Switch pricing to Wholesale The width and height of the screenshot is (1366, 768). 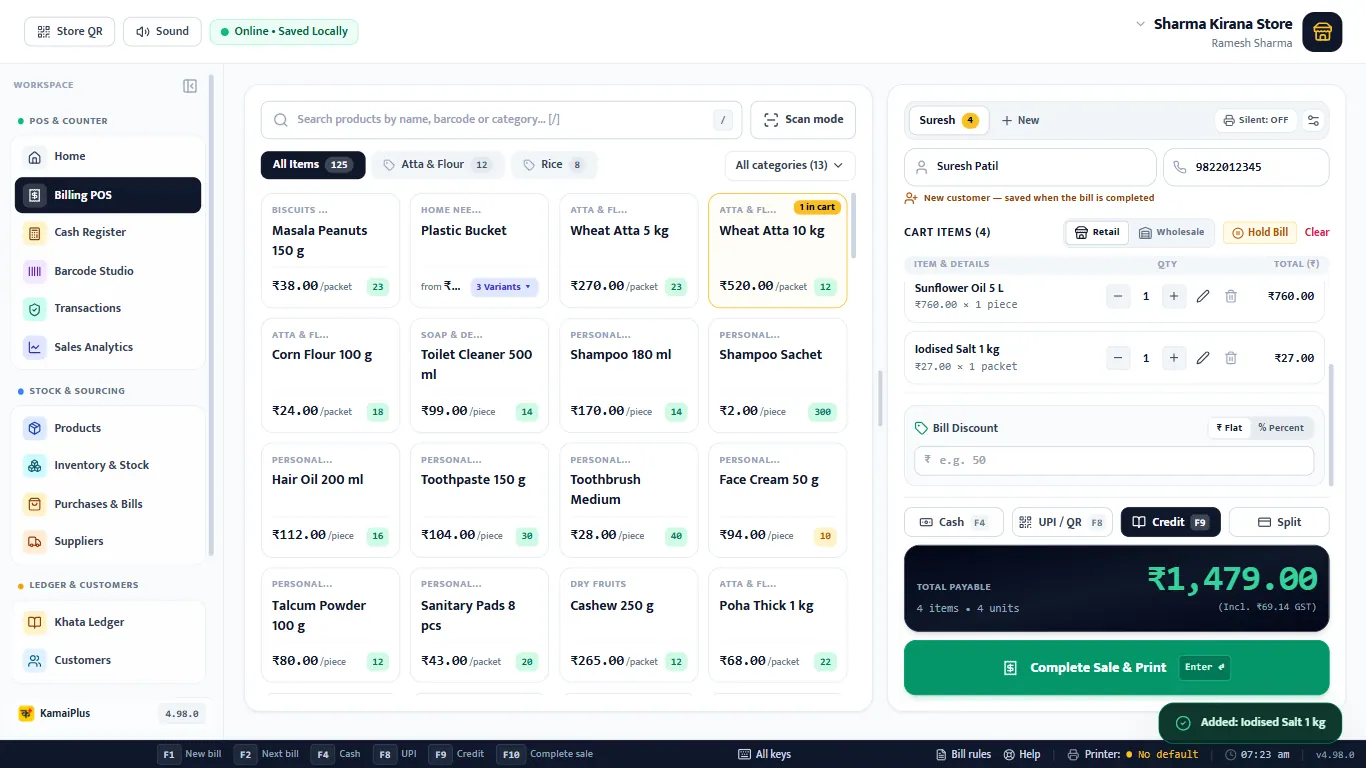coord(1172,232)
